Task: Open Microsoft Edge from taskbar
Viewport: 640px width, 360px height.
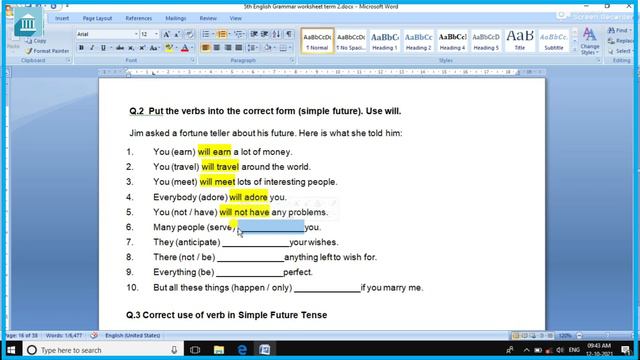Action: point(242,350)
